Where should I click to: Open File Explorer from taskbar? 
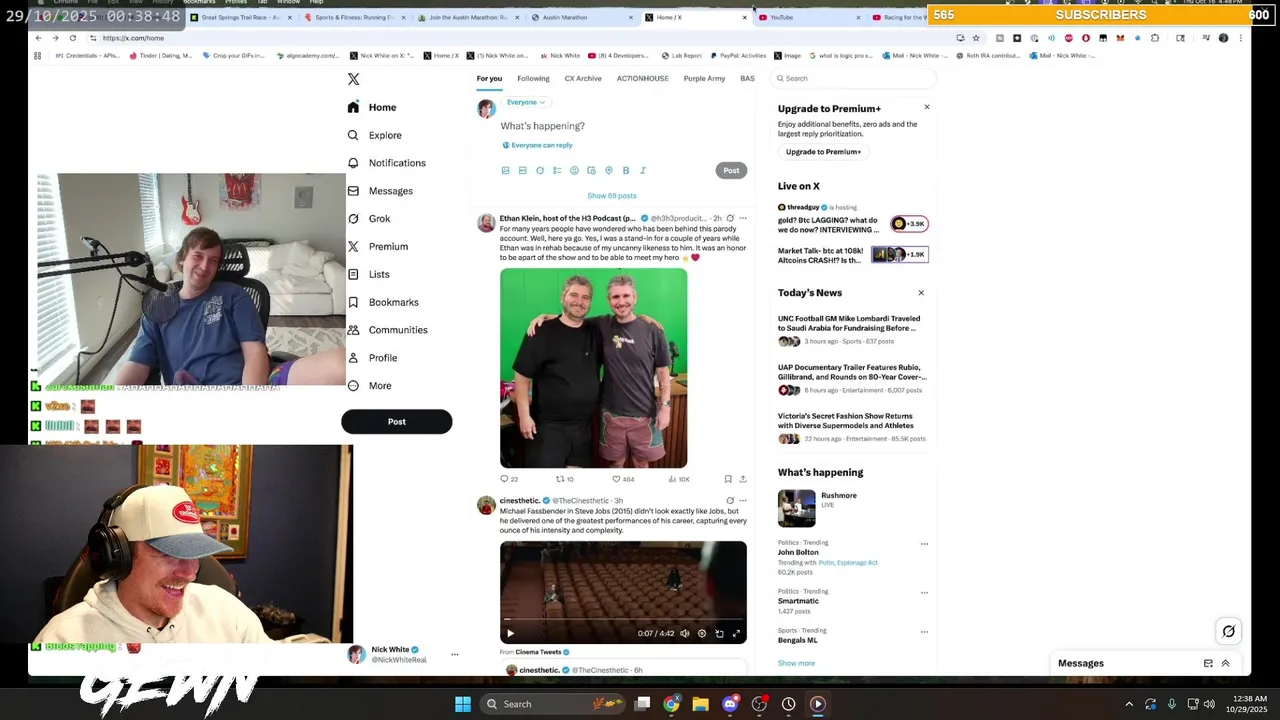click(701, 704)
